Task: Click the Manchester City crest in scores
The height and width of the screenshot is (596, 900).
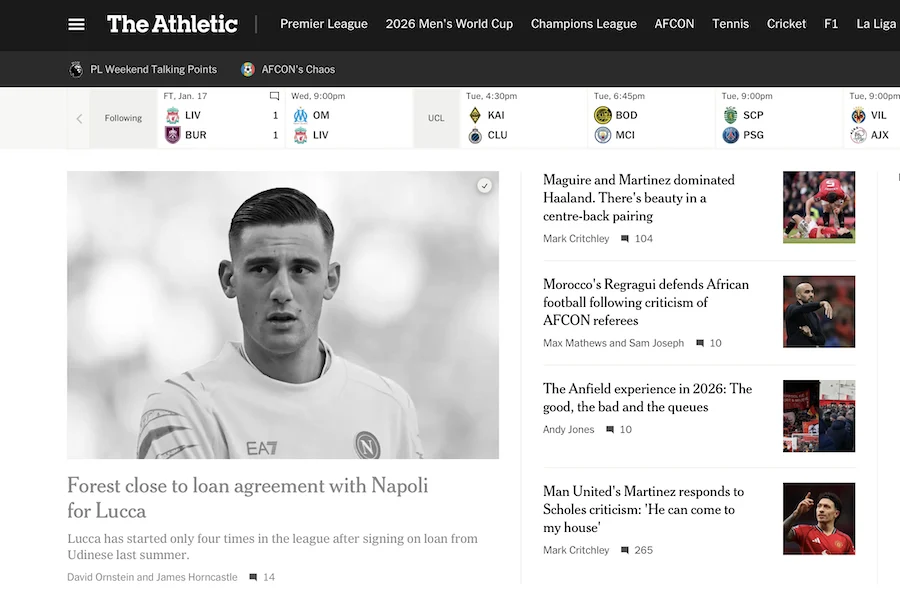Action: pos(602,135)
